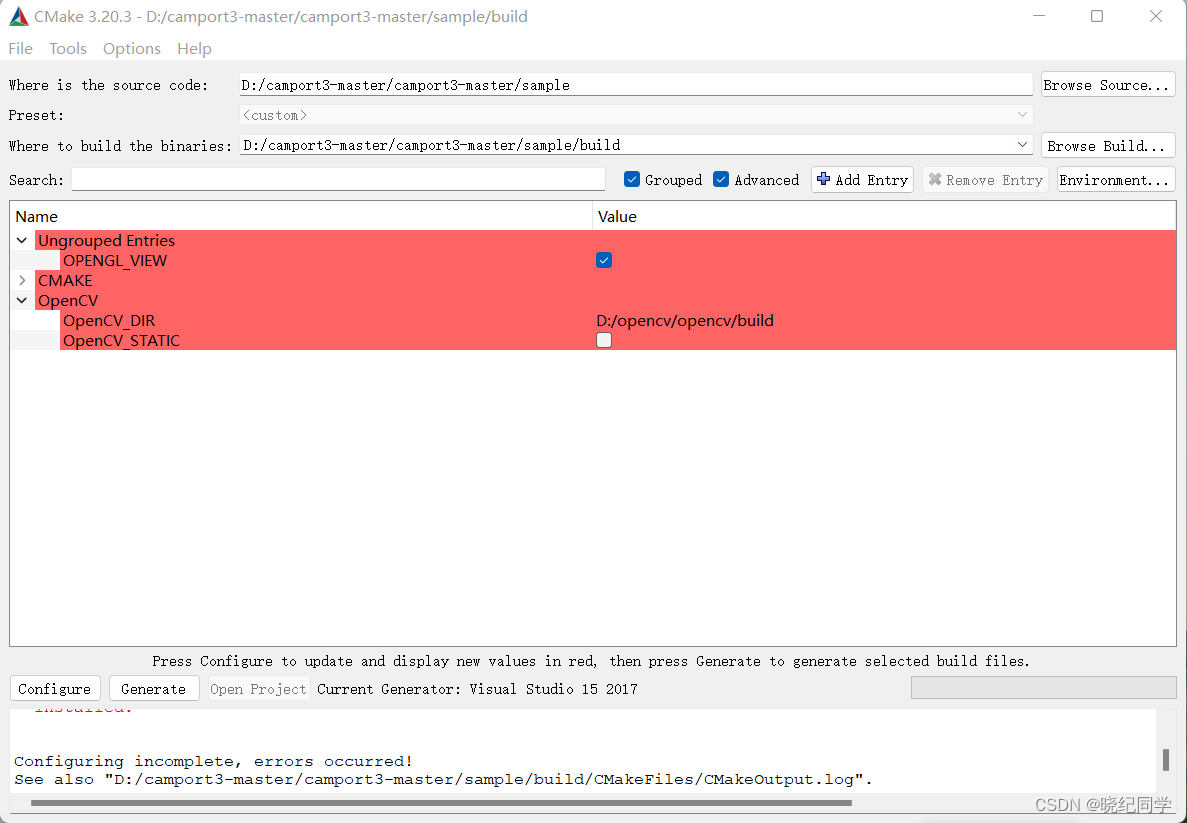Click the Configure button

click(55, 688)
